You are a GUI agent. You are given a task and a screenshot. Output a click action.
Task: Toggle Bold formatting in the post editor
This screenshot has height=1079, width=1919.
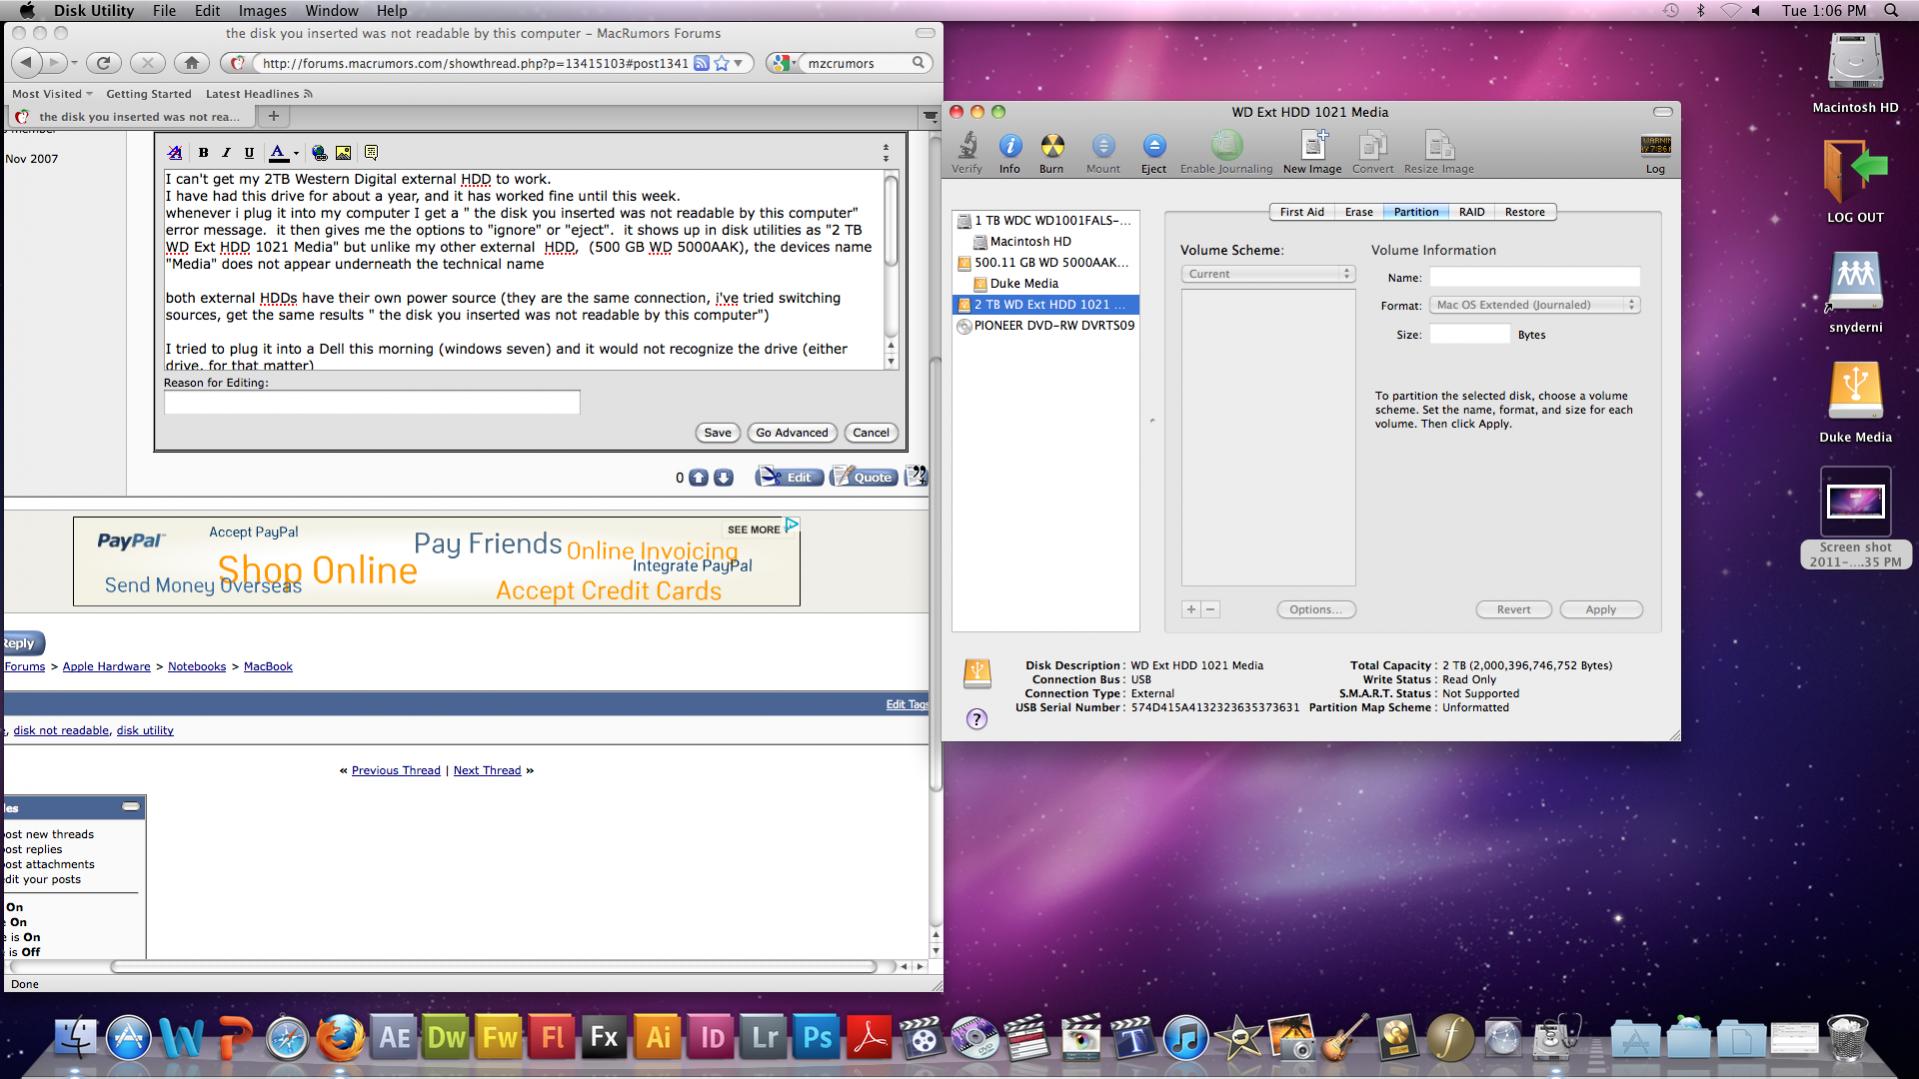point(203,153)
